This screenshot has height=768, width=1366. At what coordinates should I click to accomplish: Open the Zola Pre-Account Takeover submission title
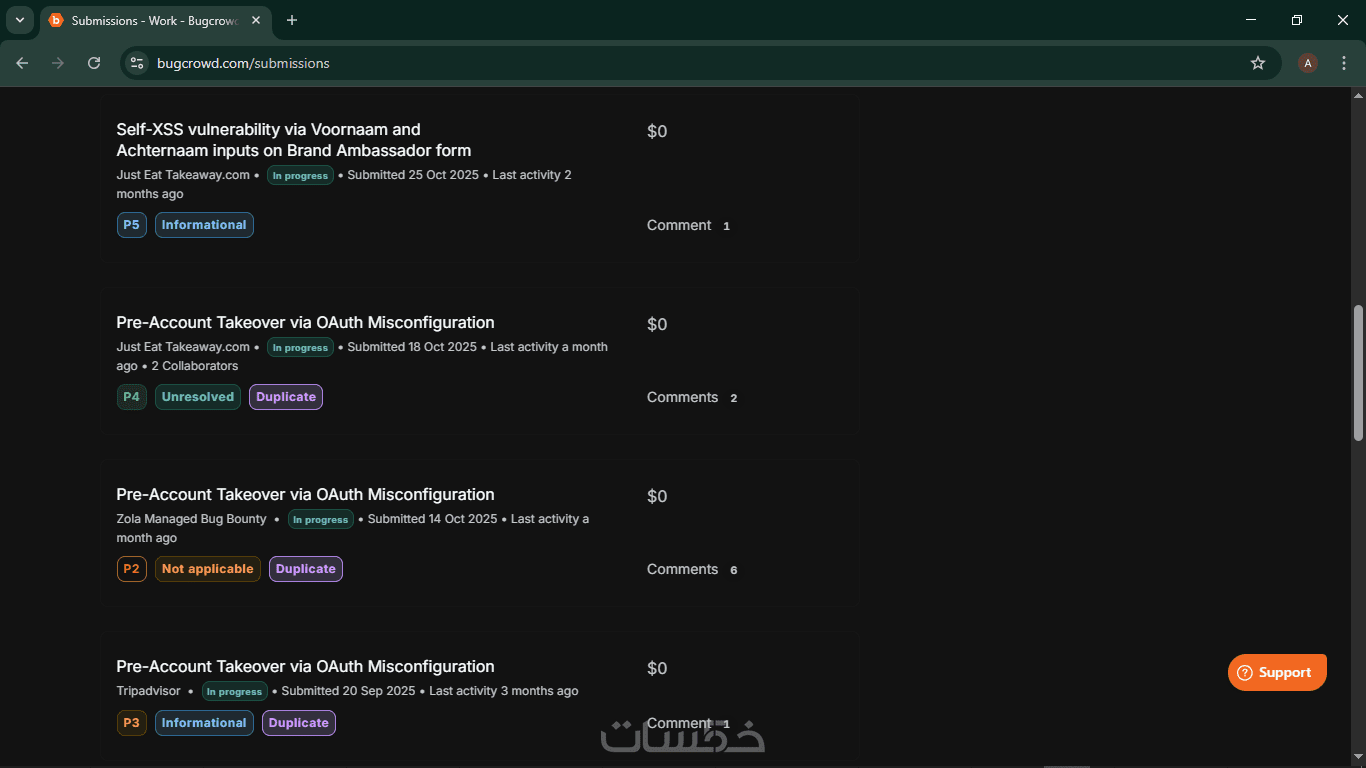[305, 494]
